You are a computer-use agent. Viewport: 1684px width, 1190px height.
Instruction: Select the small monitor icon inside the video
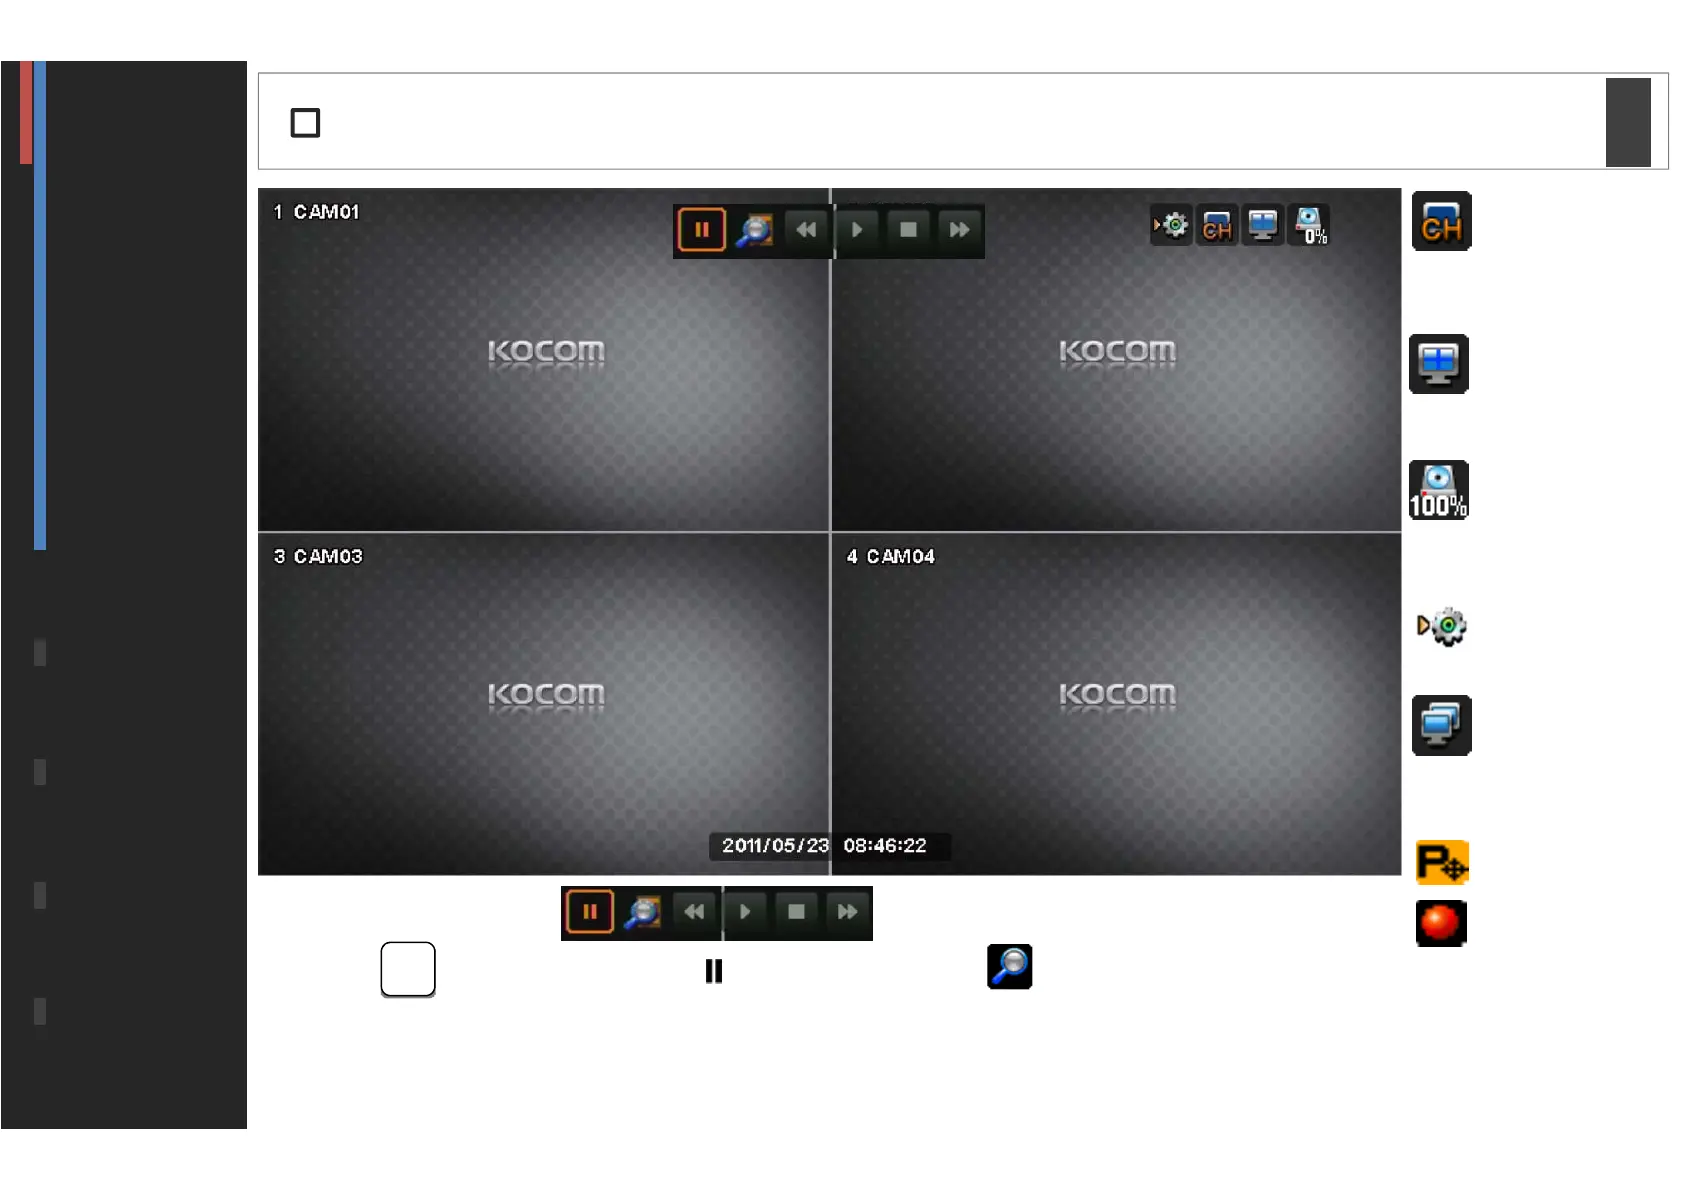click(x=1263, y=225)
